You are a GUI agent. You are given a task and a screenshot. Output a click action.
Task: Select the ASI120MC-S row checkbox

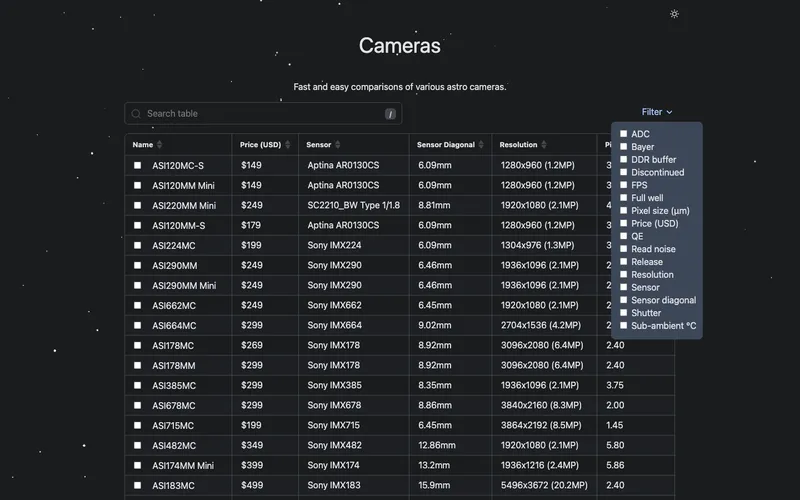click(x=137, y=165)
